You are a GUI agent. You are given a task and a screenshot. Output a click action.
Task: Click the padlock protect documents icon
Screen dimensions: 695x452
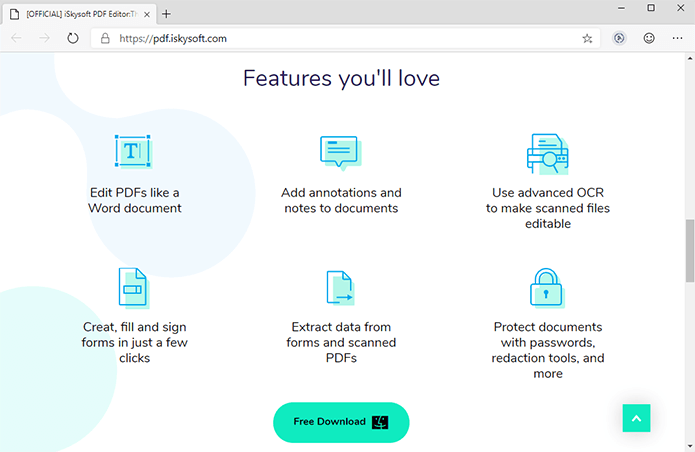pyautogui.click(x=547, y=288)
